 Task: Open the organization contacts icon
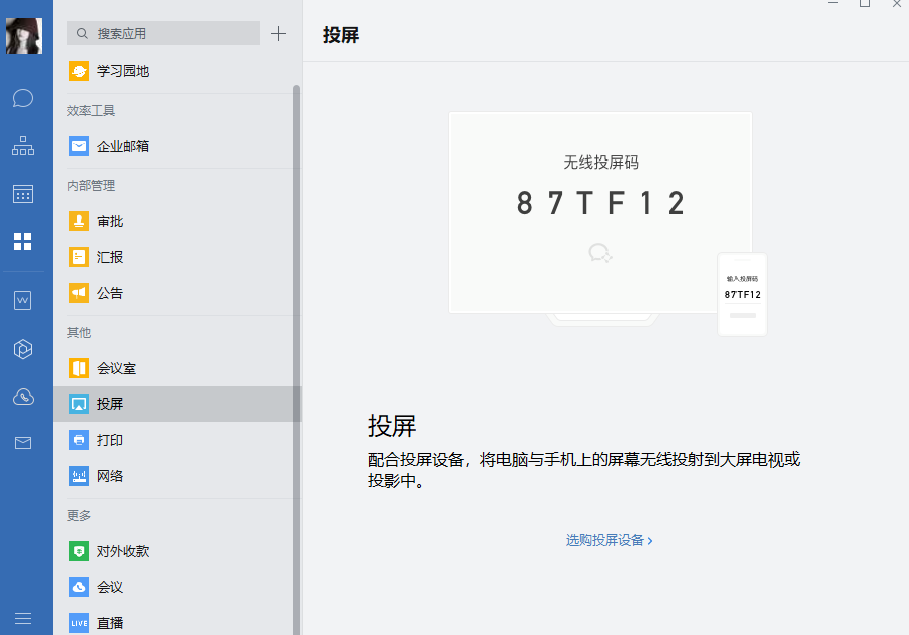[23, 146]
